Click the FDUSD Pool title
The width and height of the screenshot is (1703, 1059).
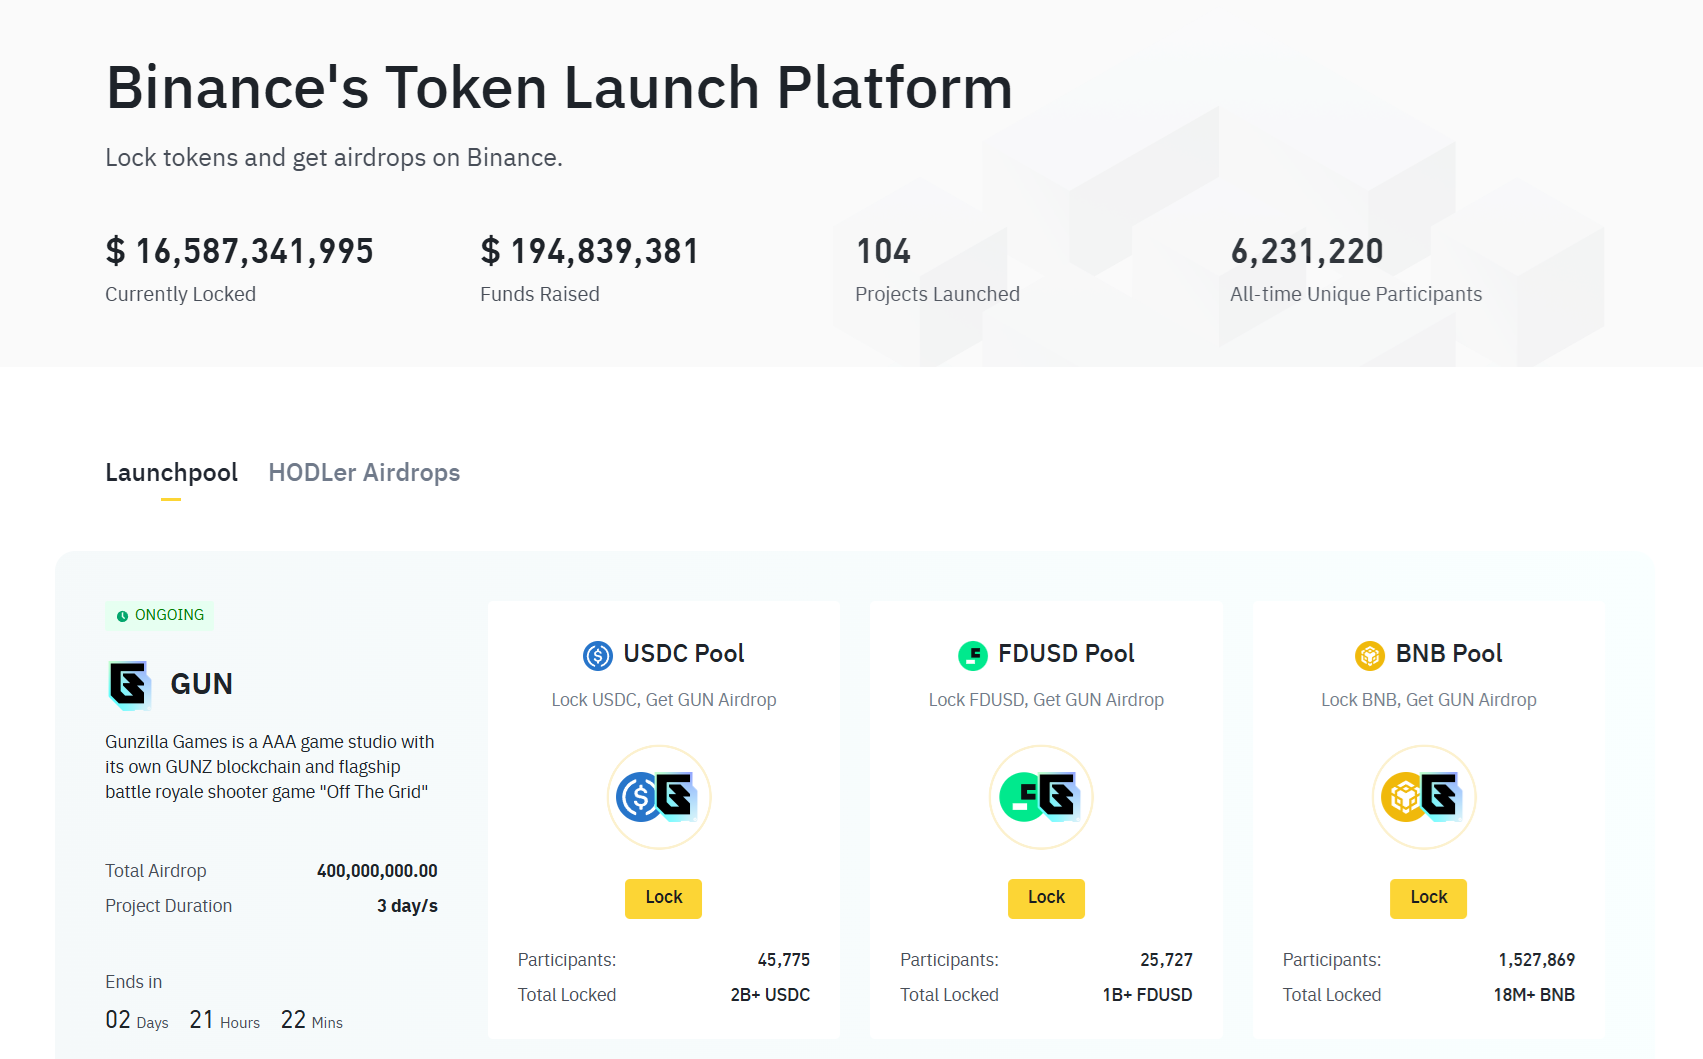pyautogui.click(x=1066, y=653)
